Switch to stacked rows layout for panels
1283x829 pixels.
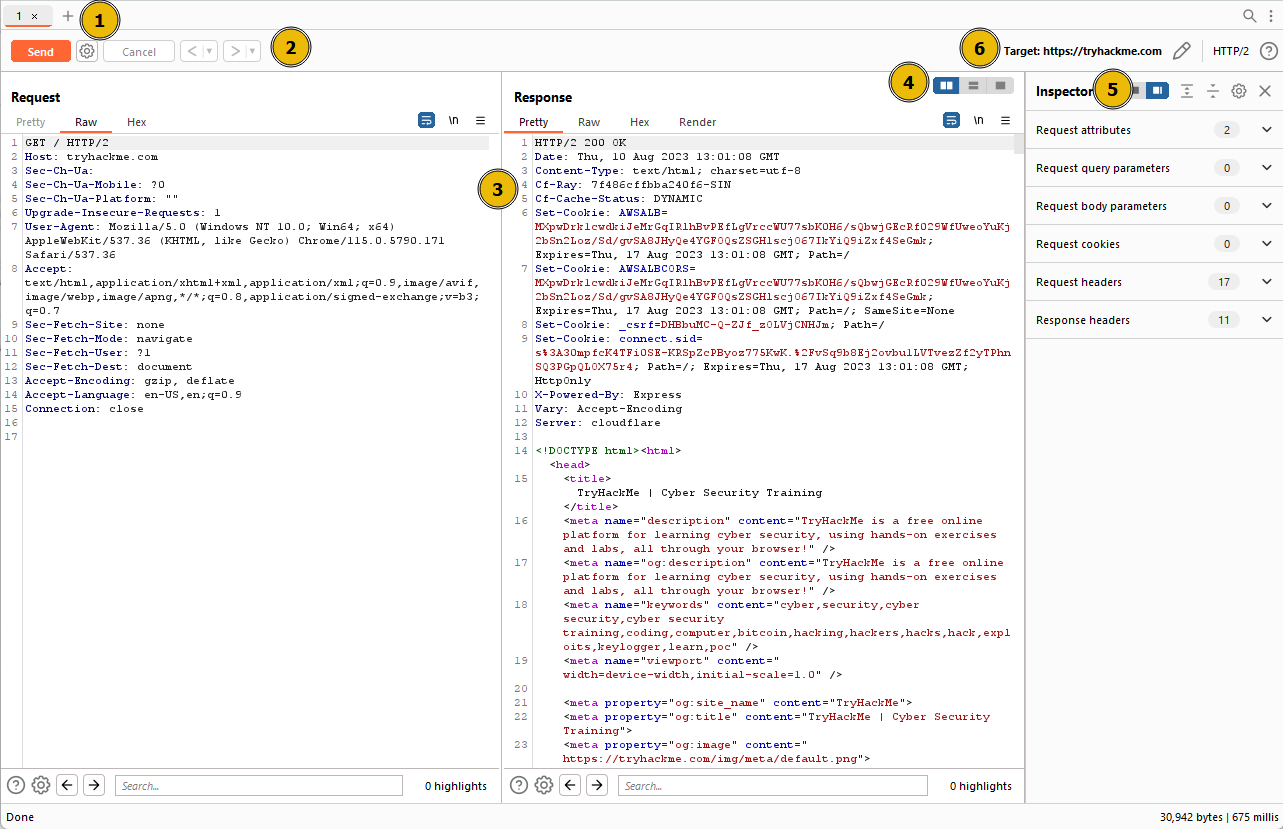point(972,86)
